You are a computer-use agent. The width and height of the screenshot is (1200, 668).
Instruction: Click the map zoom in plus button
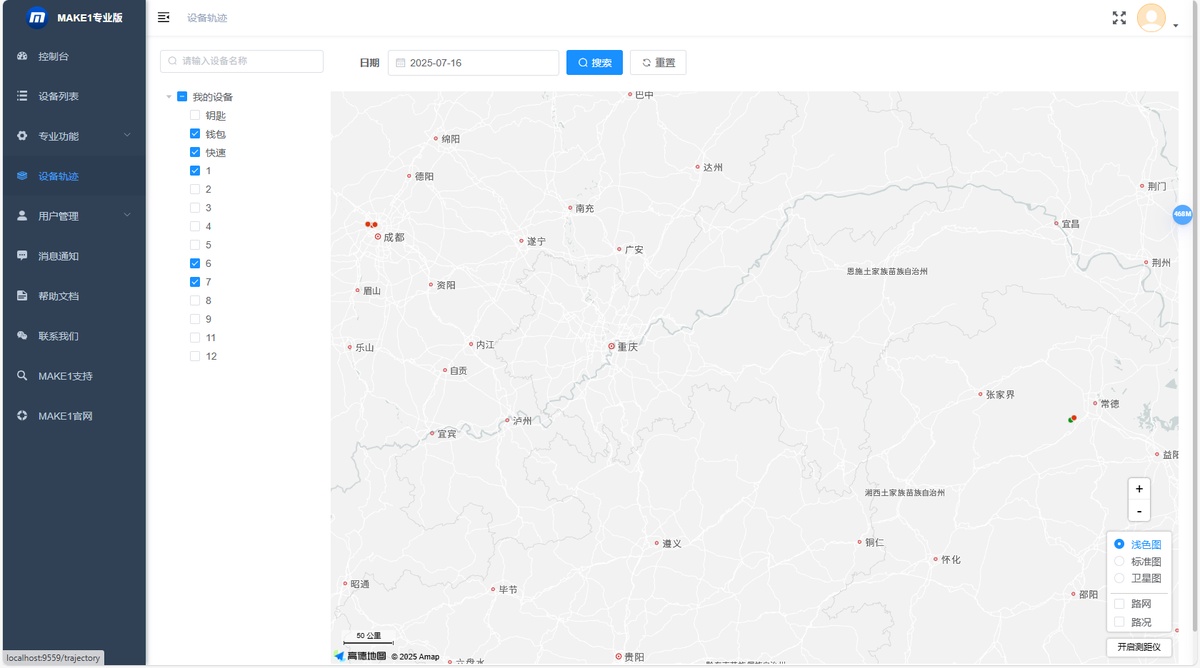click(1139, 489)
